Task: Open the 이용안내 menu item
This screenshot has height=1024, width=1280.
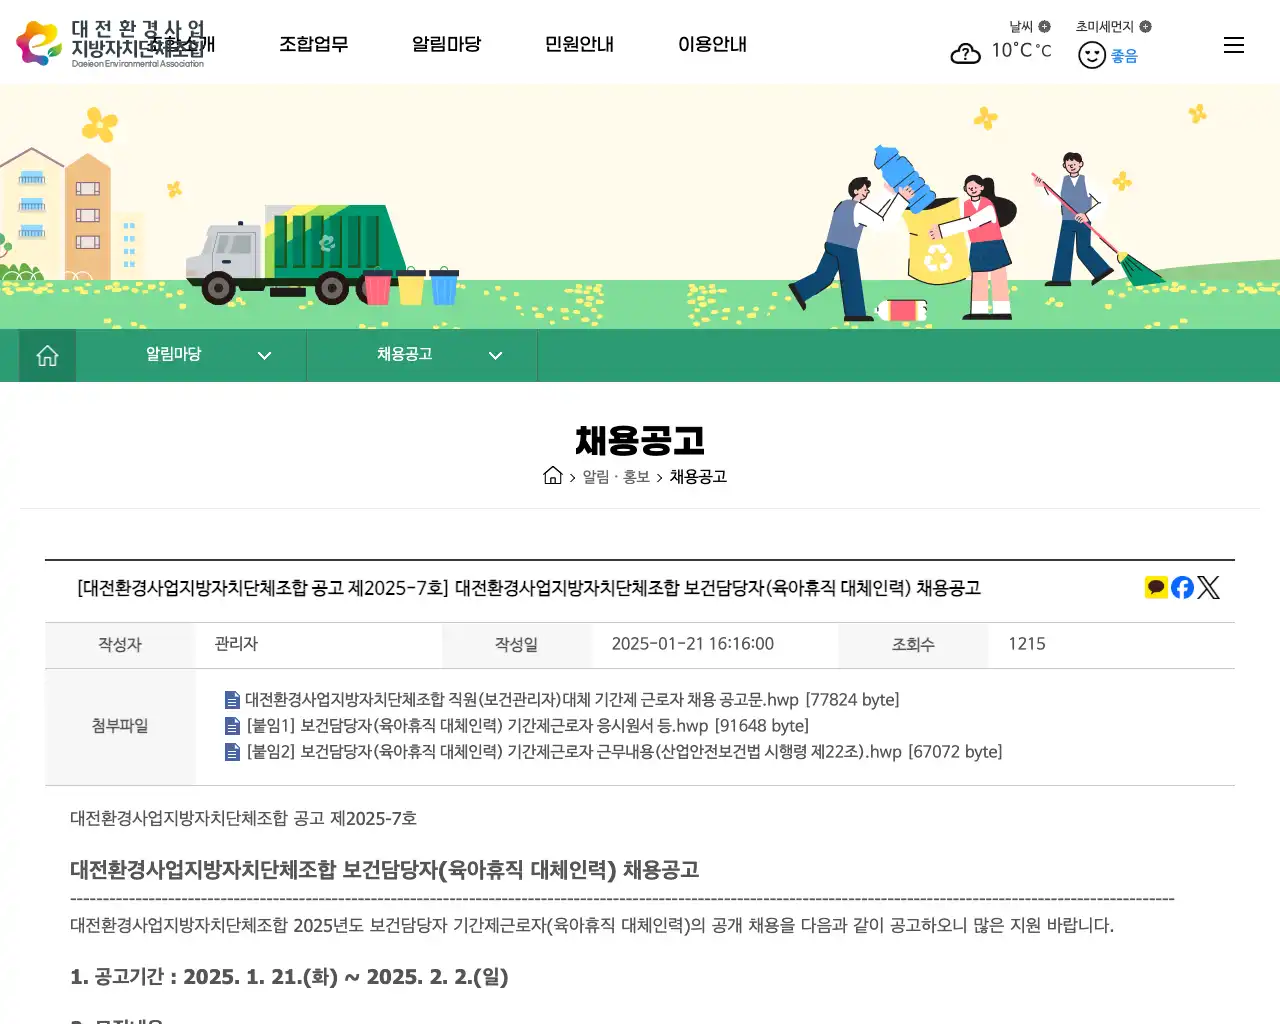Action: 712,44
